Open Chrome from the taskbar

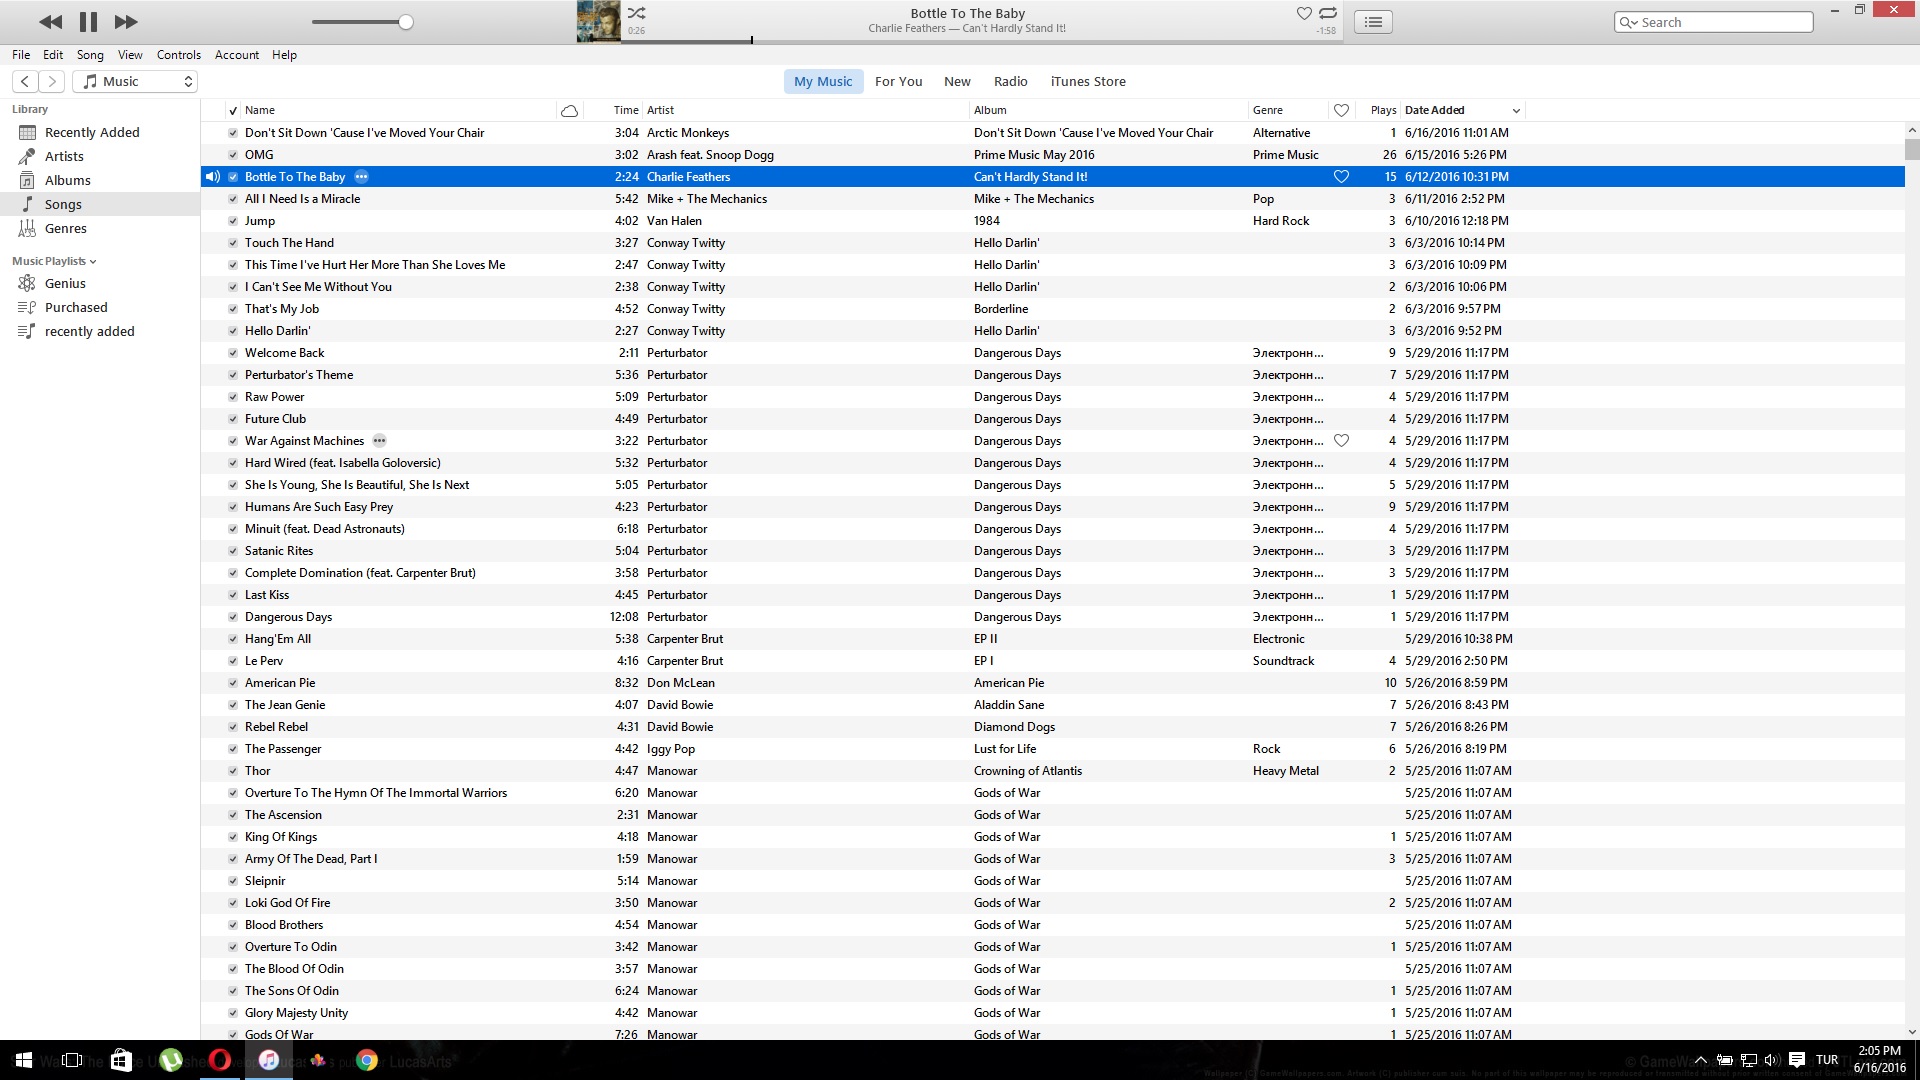[367, 1060]
